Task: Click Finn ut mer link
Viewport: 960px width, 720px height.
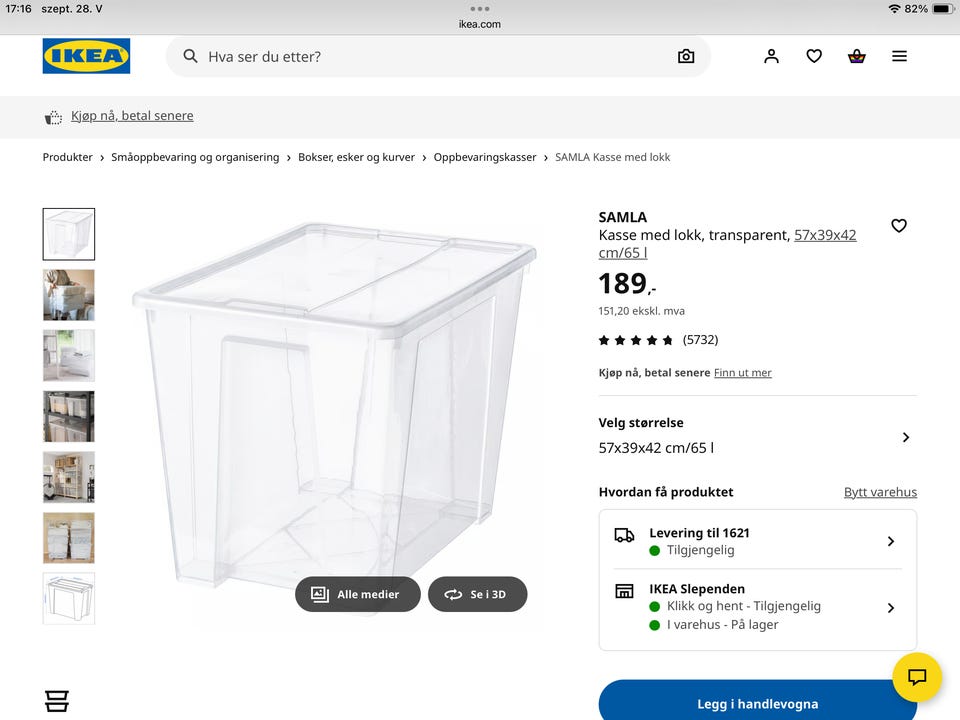Action: [742, 373]
